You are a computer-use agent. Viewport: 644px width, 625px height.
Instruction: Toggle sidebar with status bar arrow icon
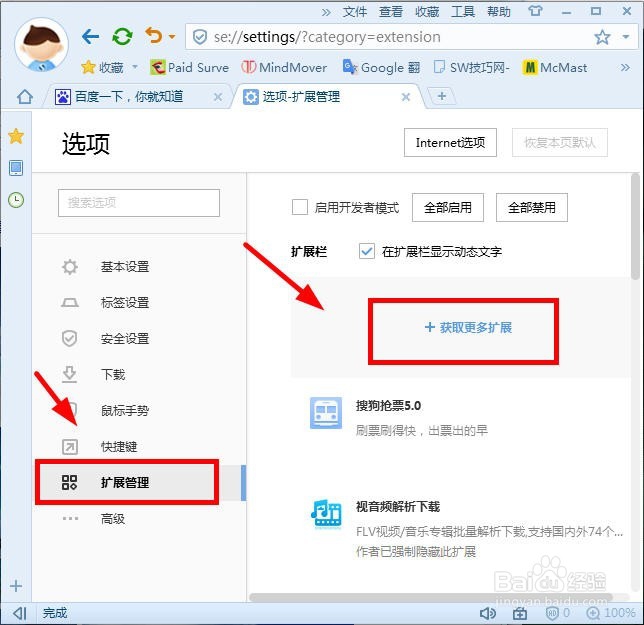(20, 614)
